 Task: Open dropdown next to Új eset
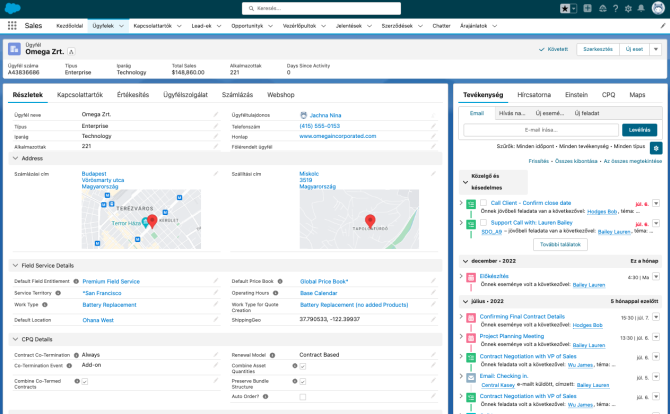point(656,48)
